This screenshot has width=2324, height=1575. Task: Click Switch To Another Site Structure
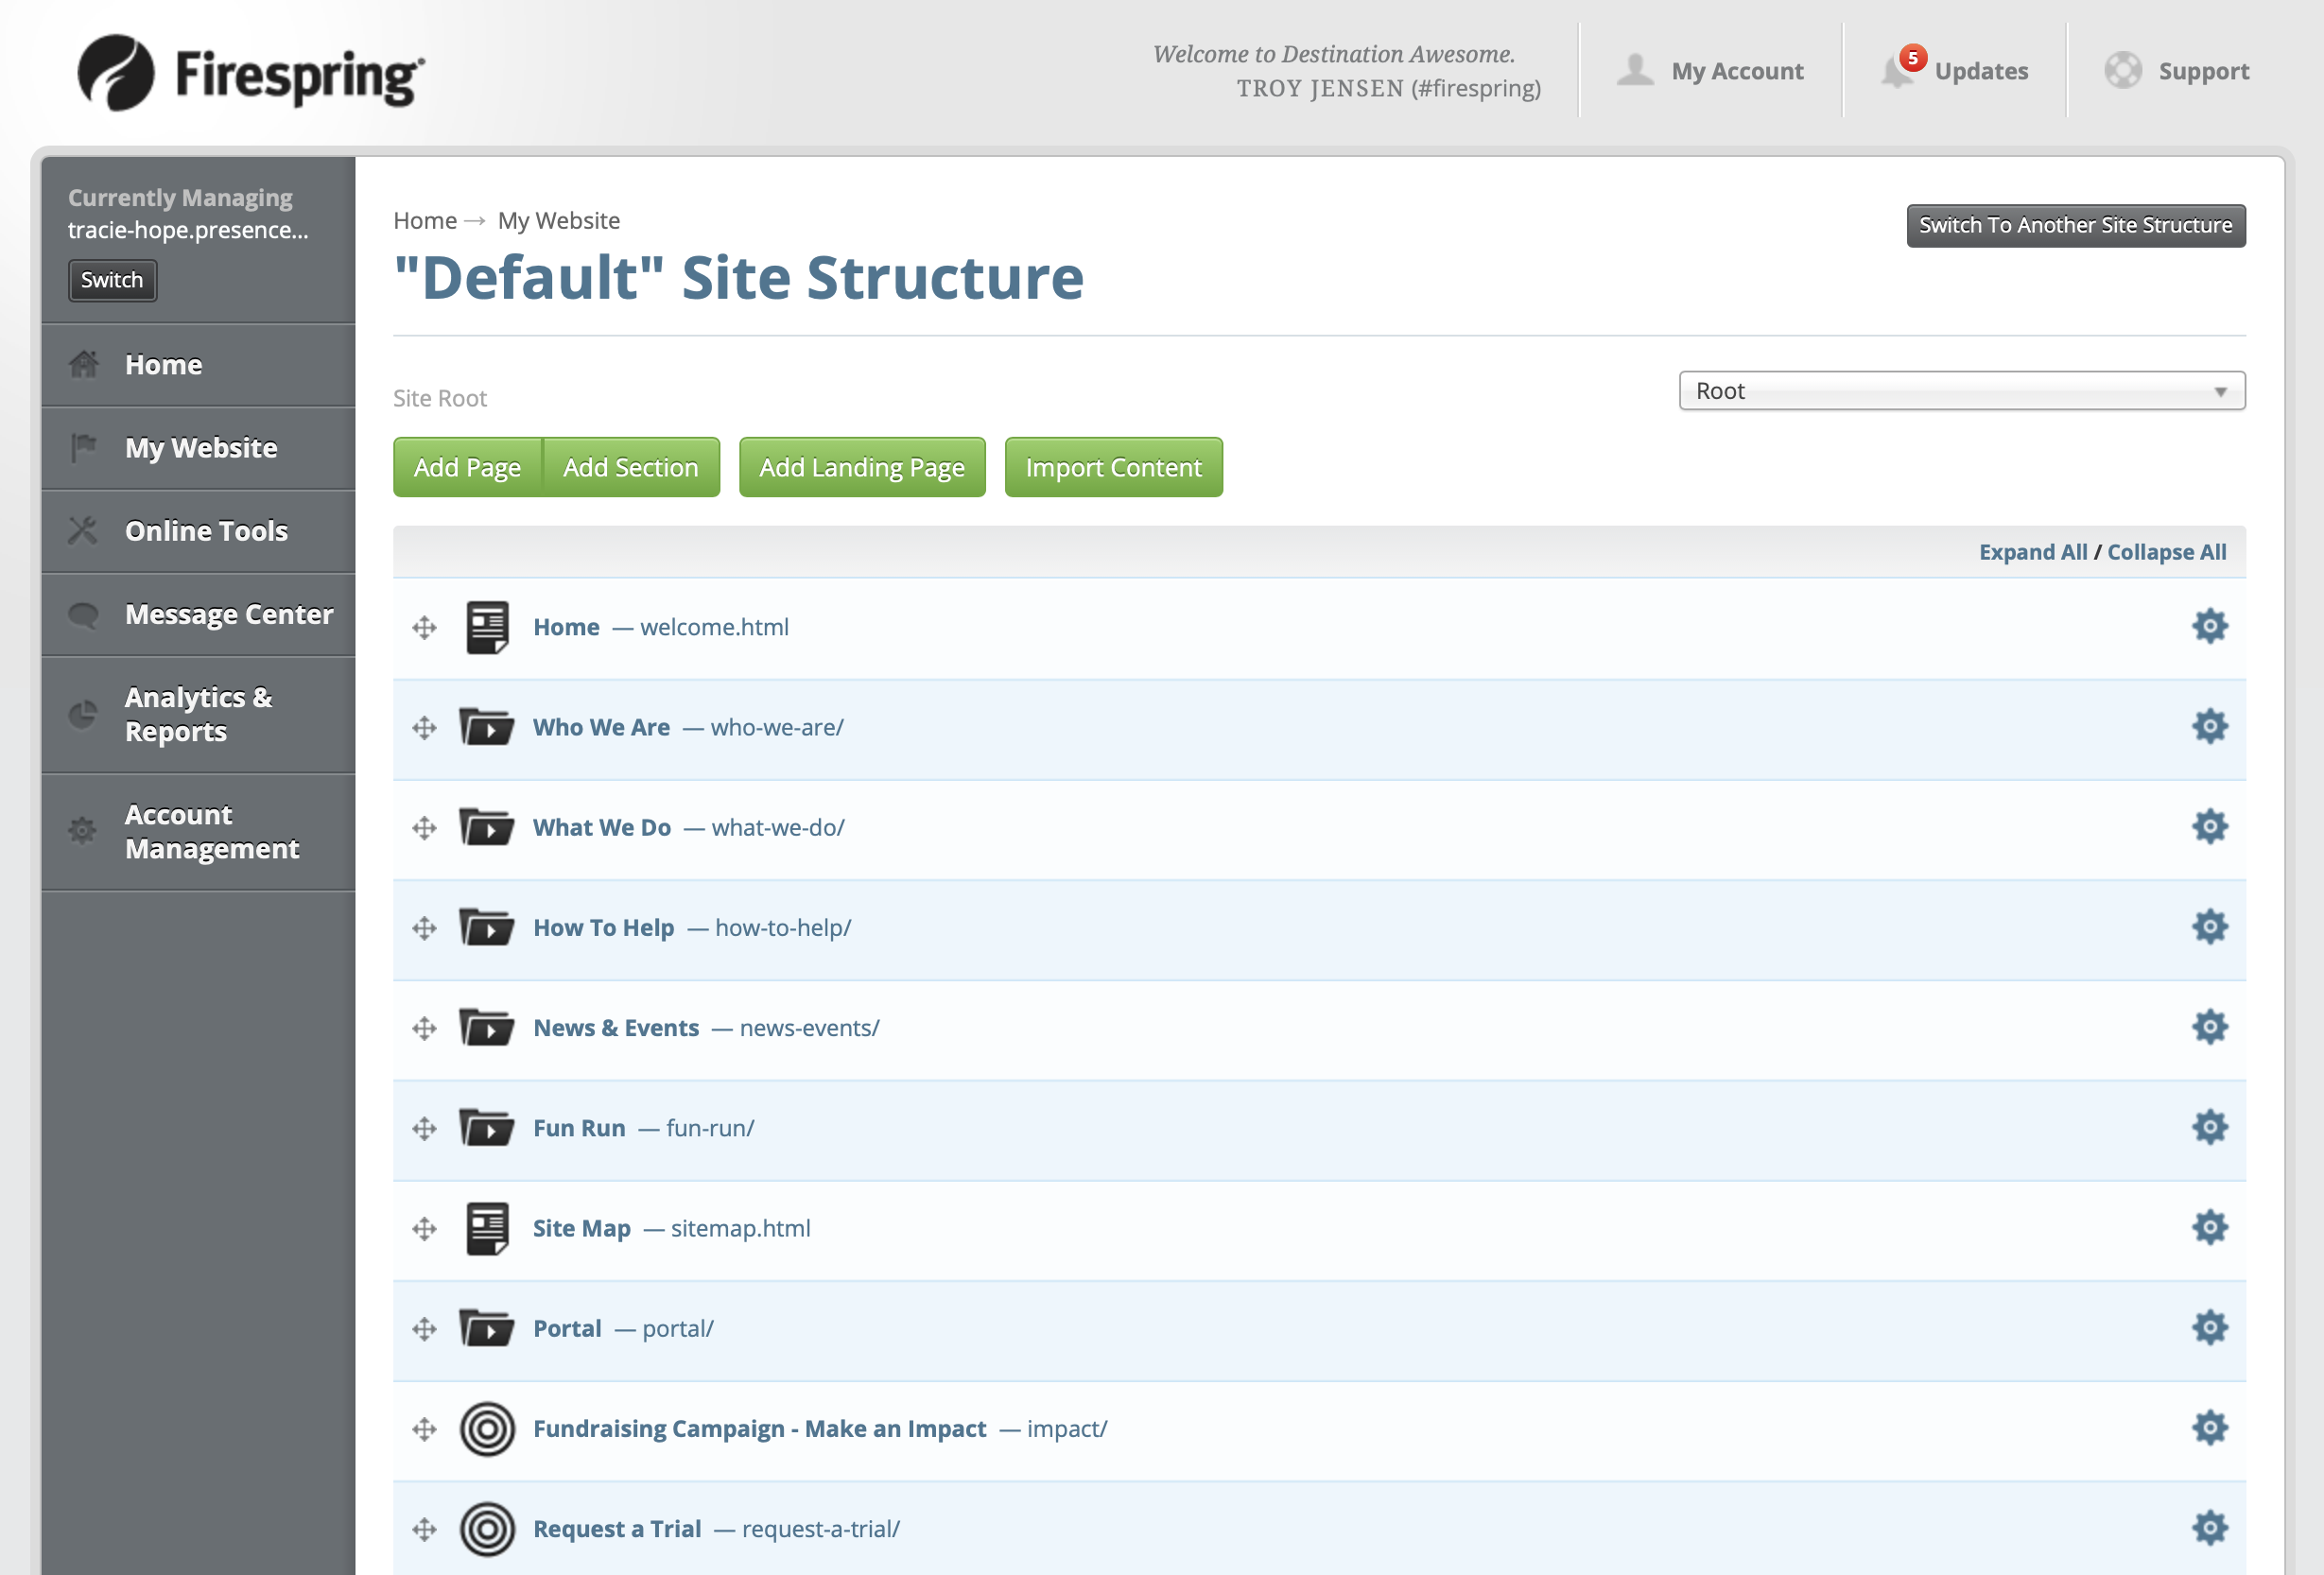click(x=2075, y=225)
